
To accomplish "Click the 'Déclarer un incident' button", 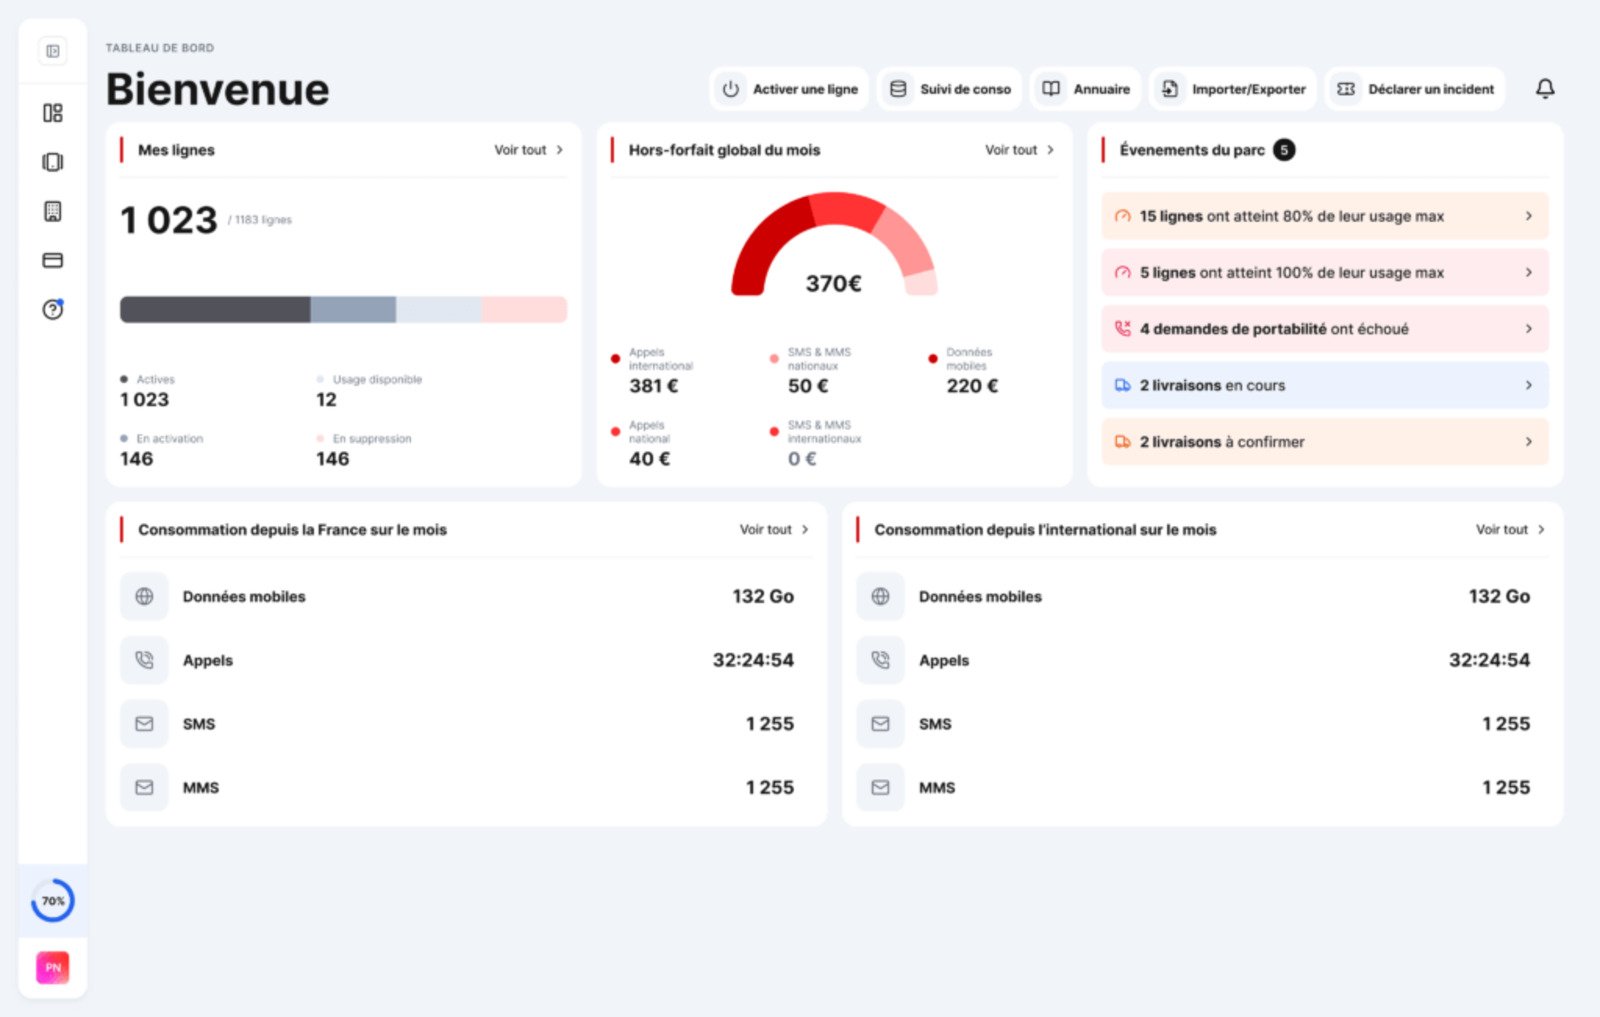I will pos(1413,88).
